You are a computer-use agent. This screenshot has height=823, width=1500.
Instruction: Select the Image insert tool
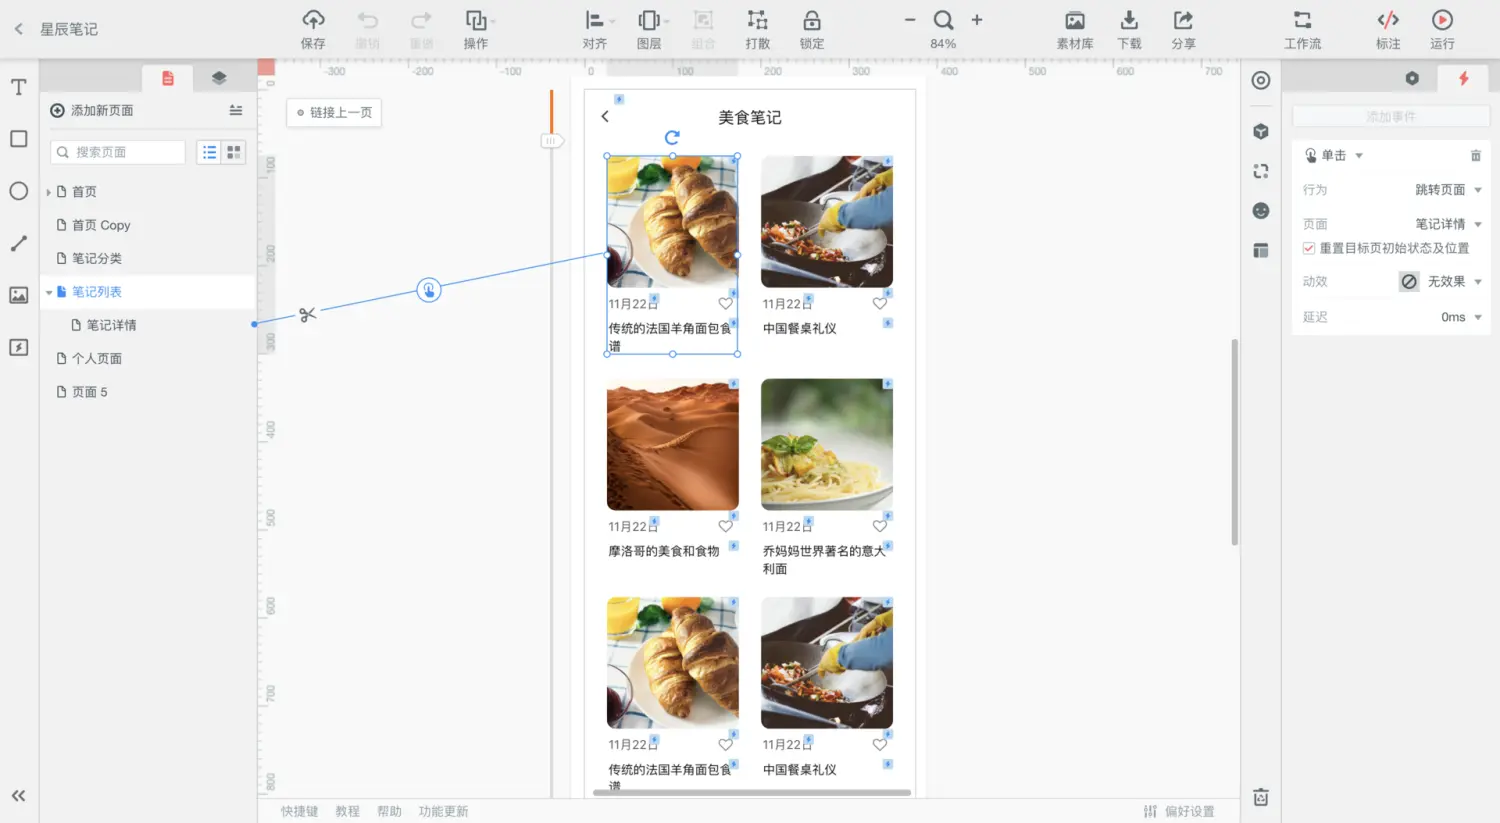coord(17,295)
